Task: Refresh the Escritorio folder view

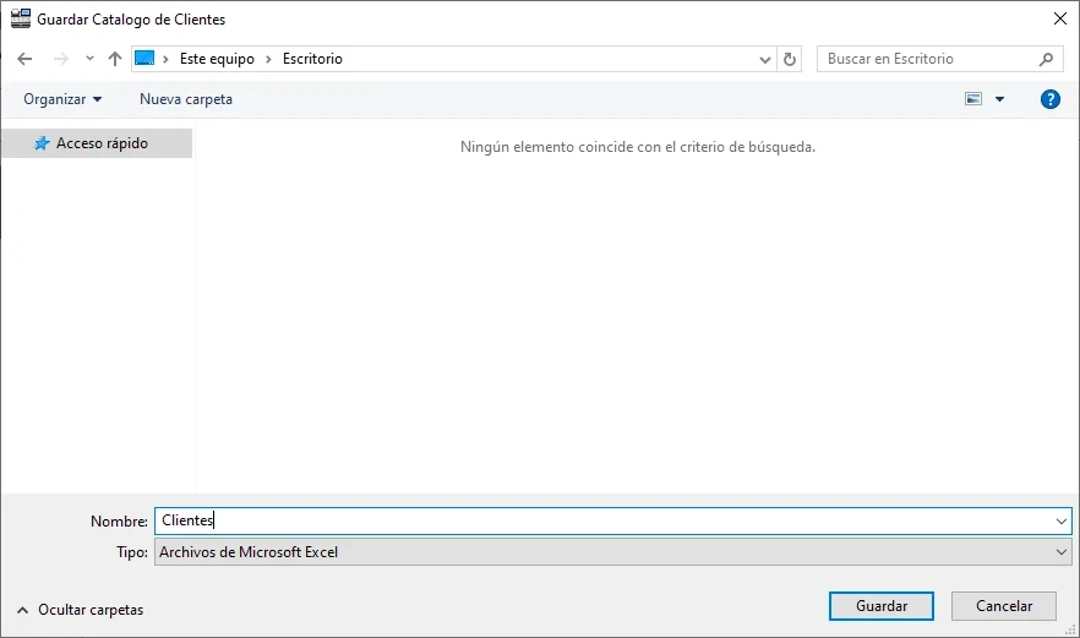Action: [789, 58]
